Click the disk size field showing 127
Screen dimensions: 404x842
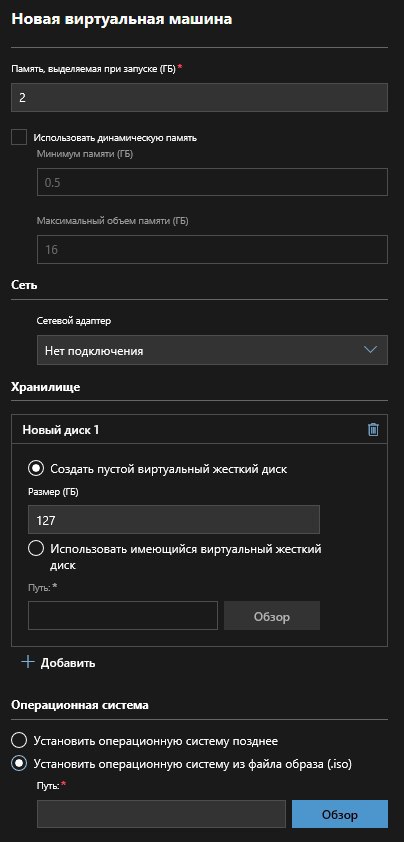click(x=174, y=519)
